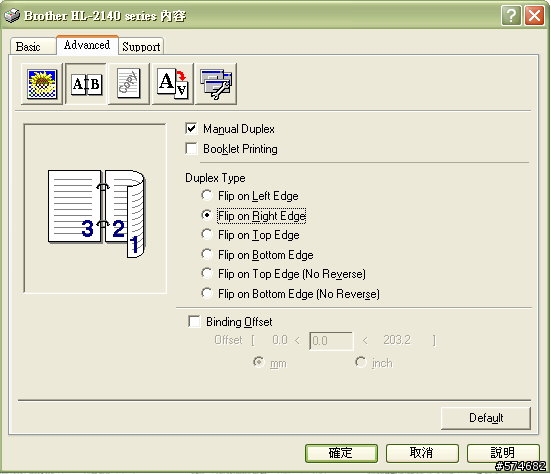Click the printer icon in title bar
Viewport: 551px width, 474px height.
pyautogui.click(x=12, y=15)
